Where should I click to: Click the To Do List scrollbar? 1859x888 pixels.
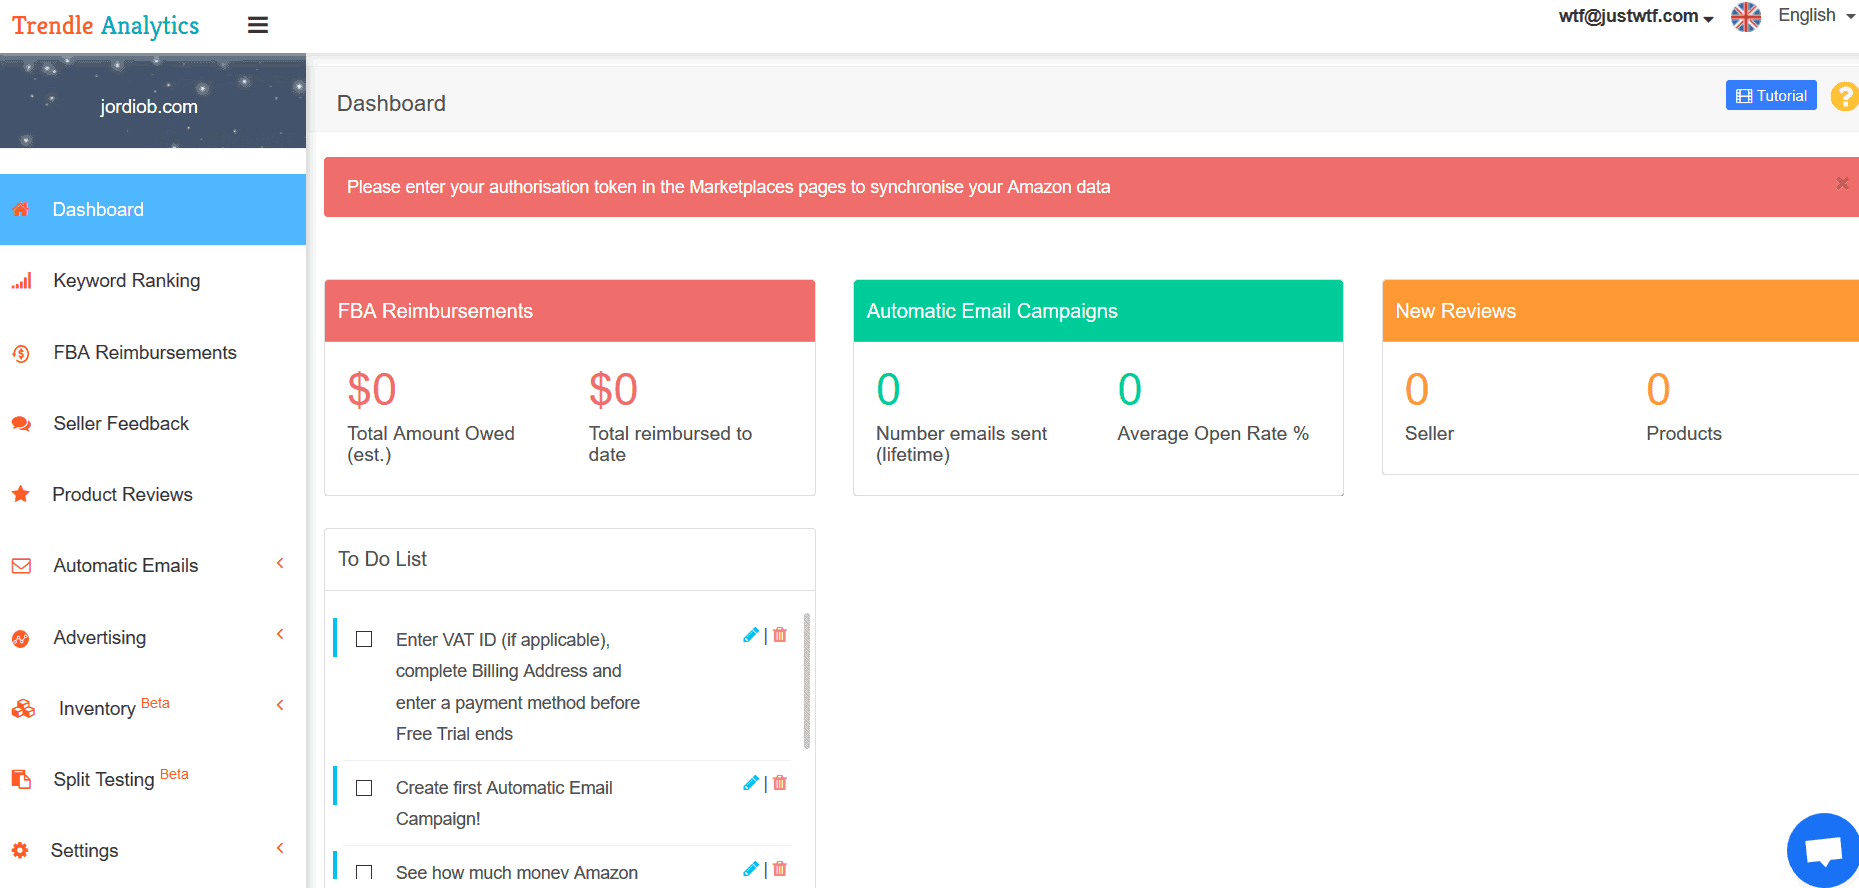(x=806, y=681)
